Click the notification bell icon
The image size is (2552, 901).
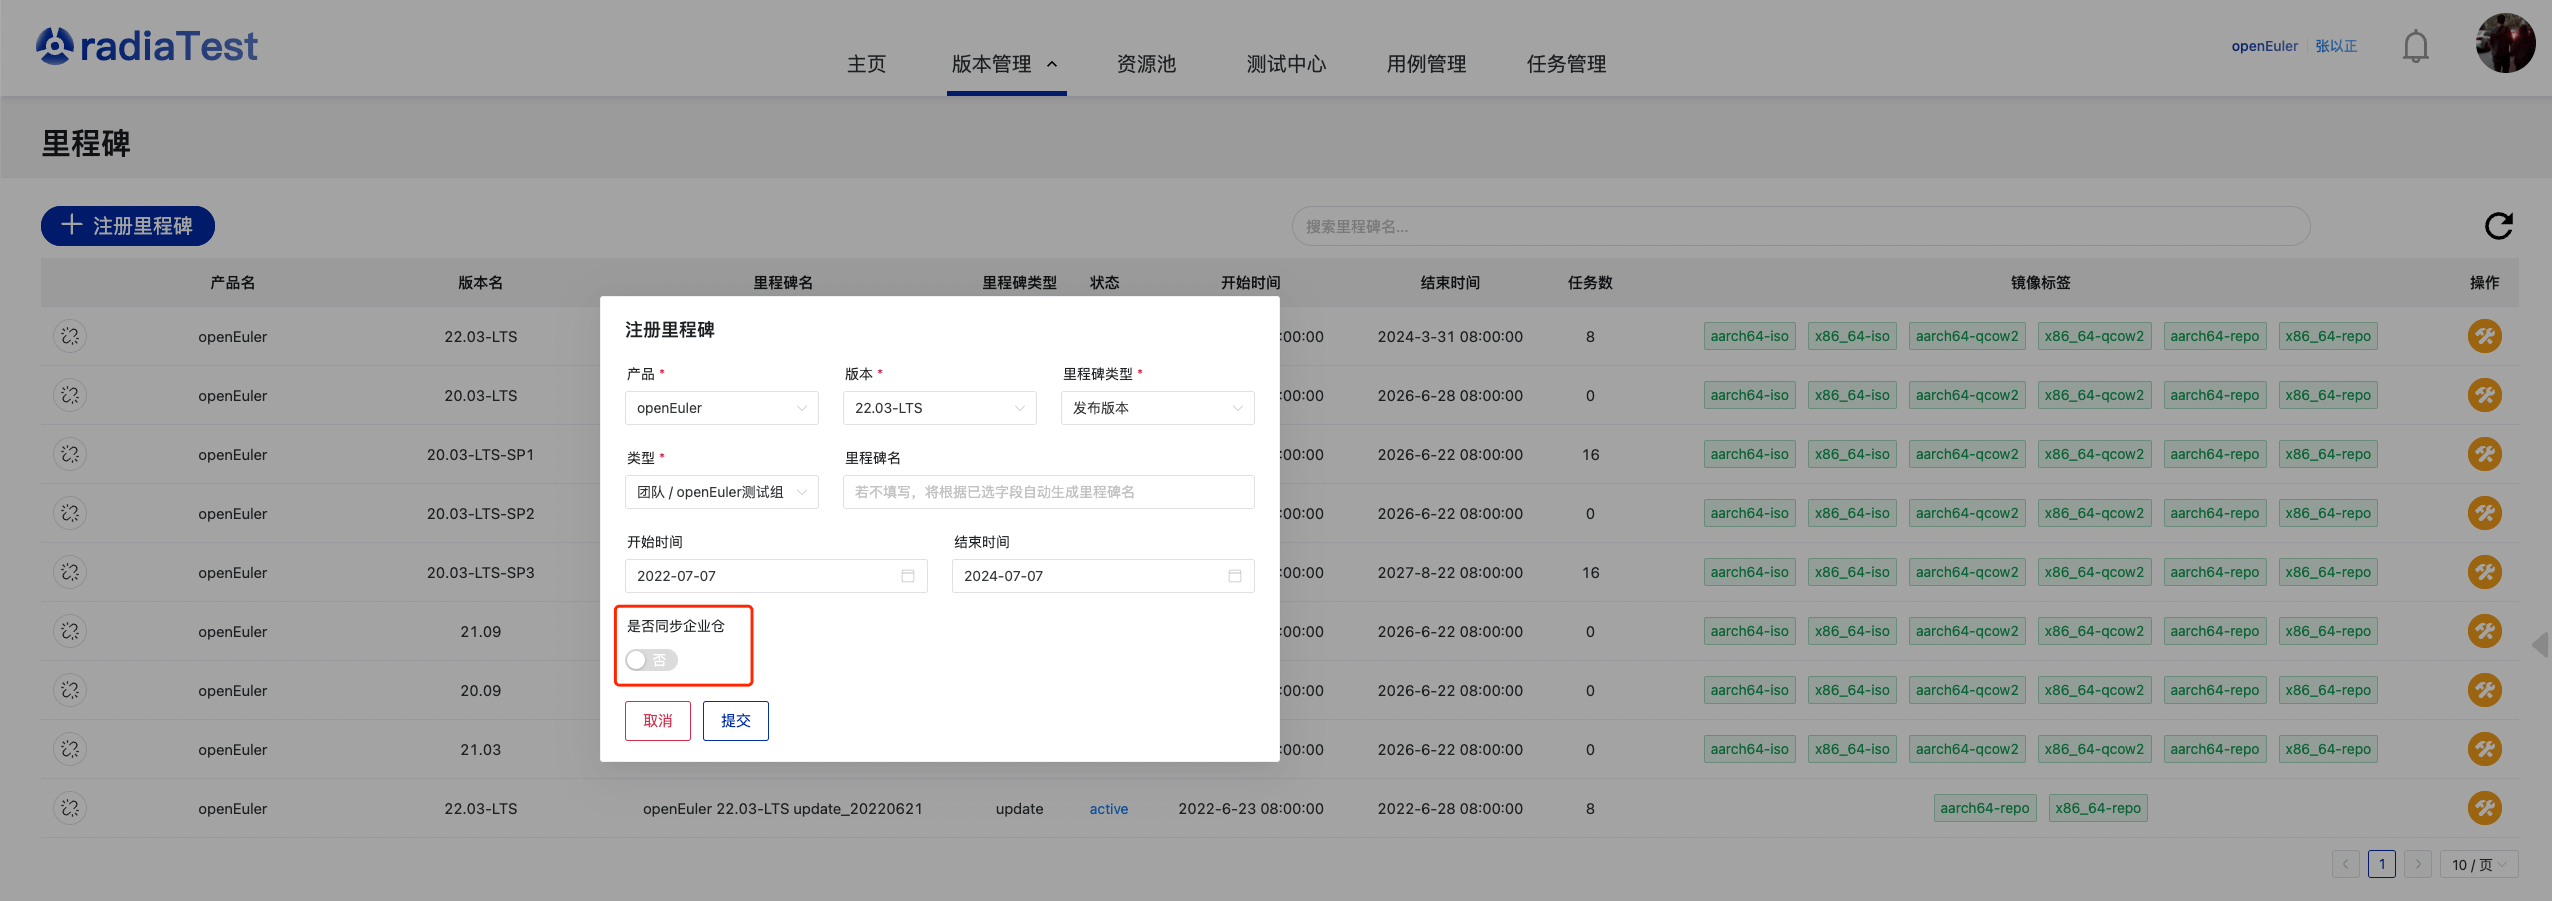[2415, 47]
